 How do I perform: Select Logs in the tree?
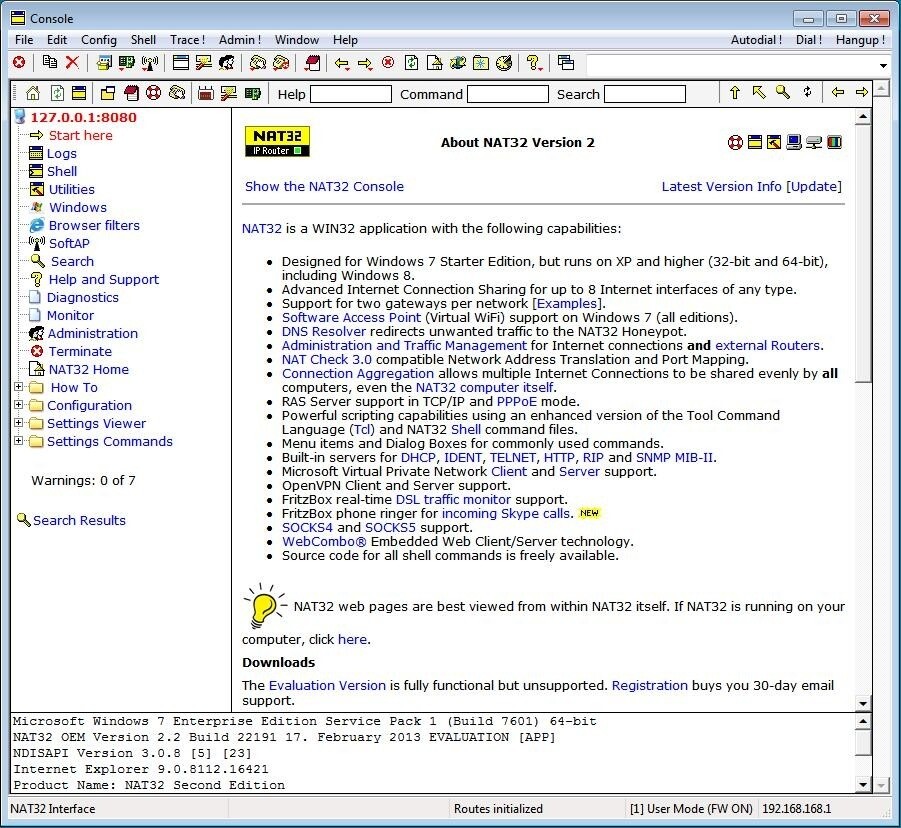61,153
